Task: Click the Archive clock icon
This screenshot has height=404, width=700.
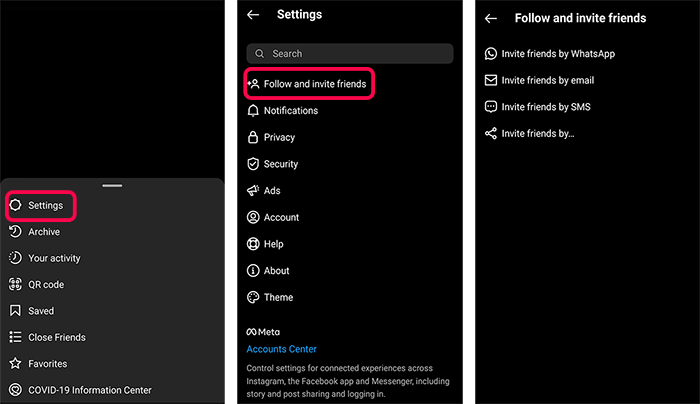Action: tap(15, 232)
